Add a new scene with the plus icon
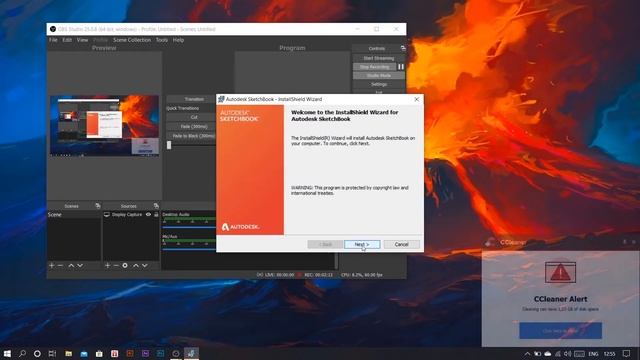Image resolution: width=640 pixels, height=360 pixels. 51,266
